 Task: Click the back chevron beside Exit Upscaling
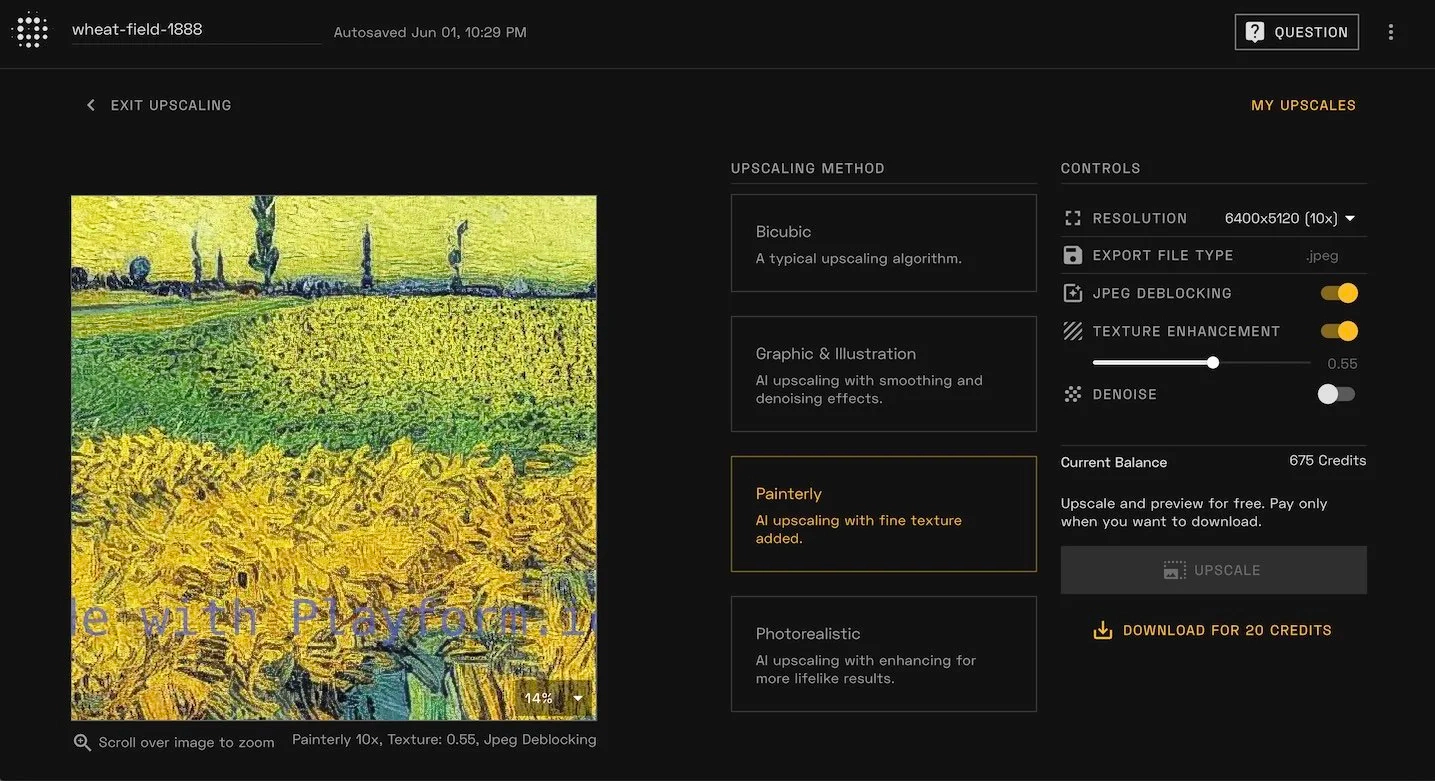tap(91, 105)
